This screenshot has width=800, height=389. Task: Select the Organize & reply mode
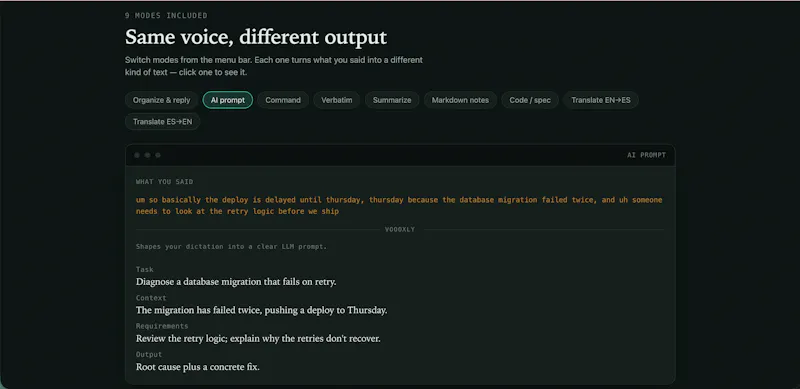pos(161,100)
